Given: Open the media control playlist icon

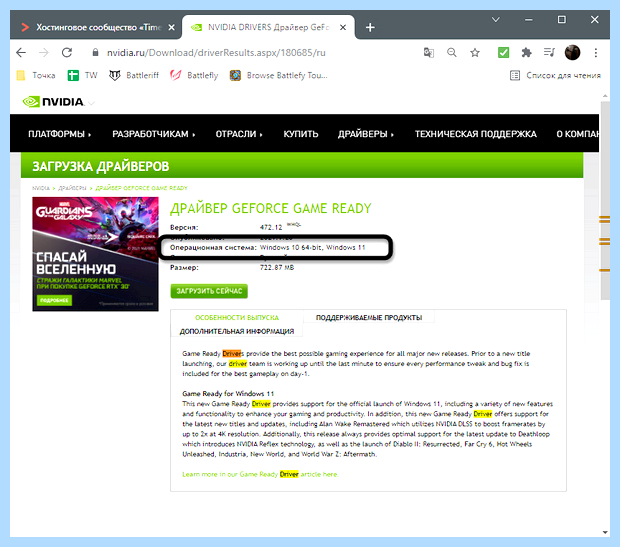Looking at the screenshot, I should tap(549, 53).
